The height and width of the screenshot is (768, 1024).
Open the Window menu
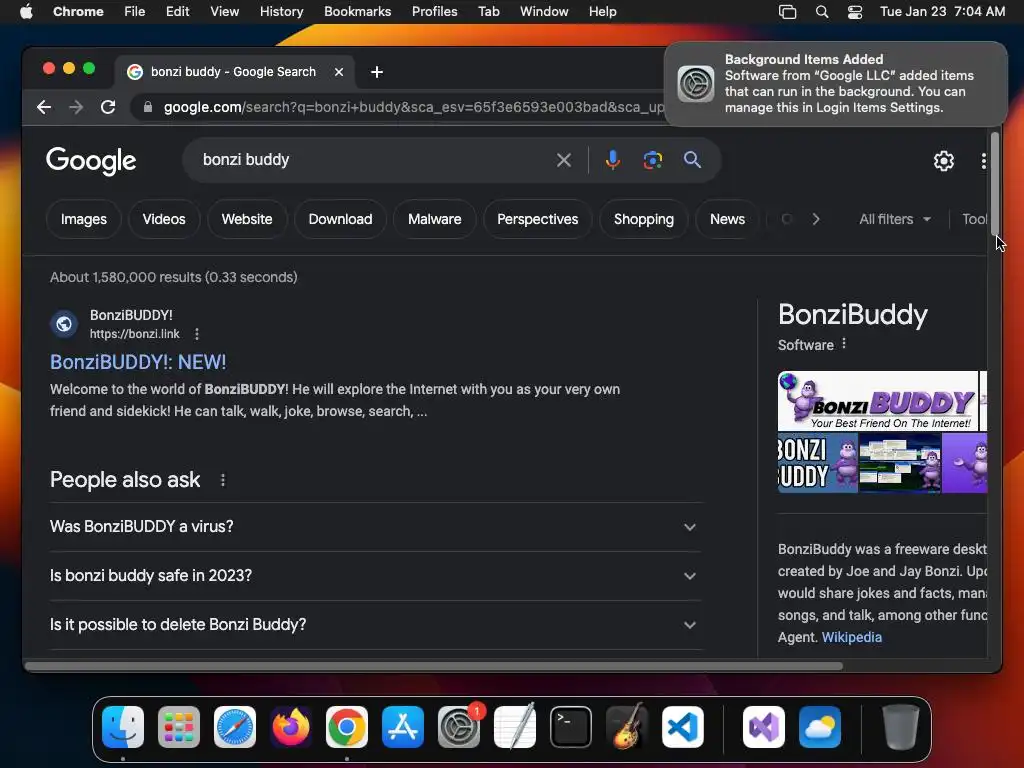pos(544,12)
